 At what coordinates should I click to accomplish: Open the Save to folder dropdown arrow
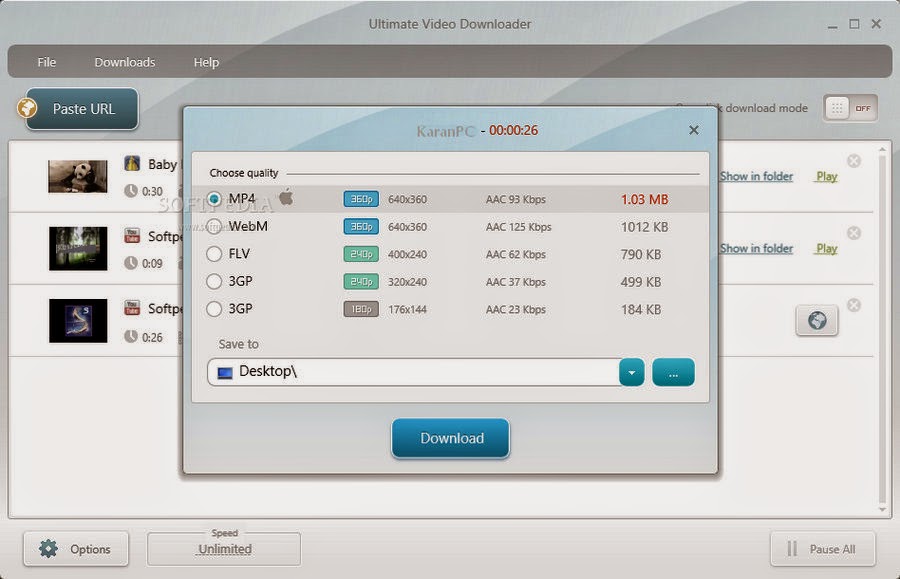631,372
